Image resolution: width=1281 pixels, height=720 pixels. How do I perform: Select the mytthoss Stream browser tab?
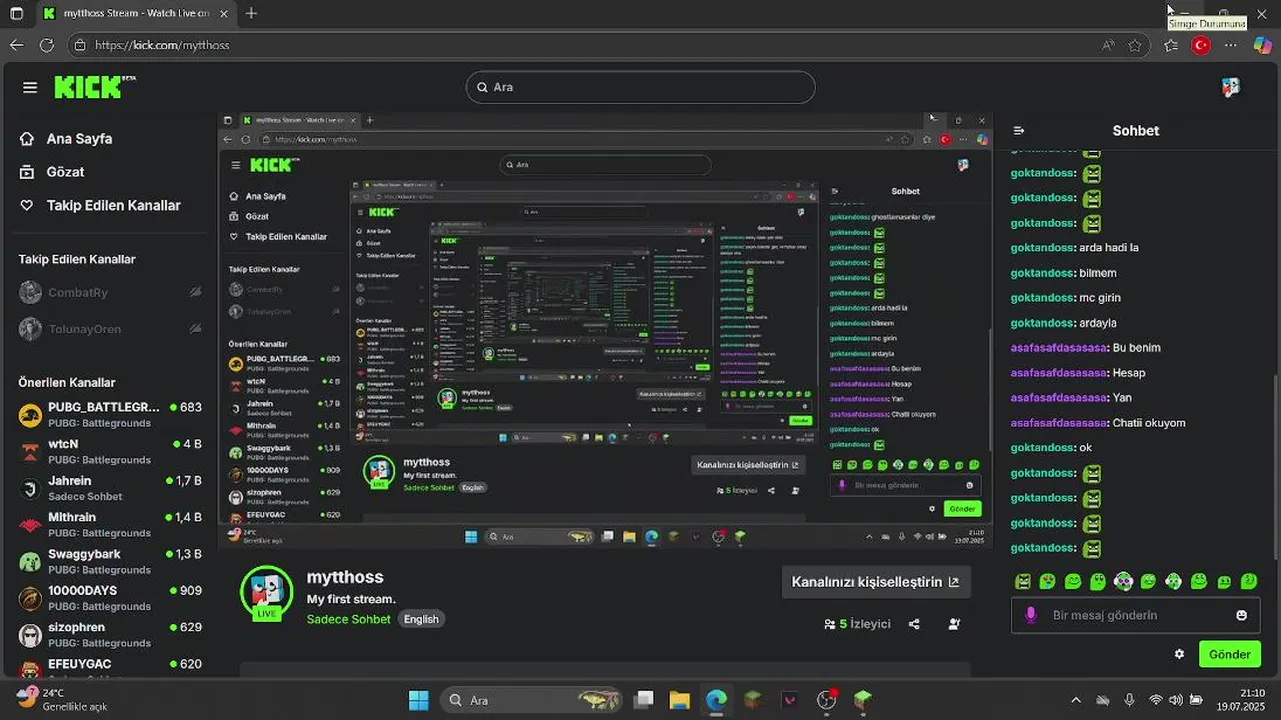[137, 13]
